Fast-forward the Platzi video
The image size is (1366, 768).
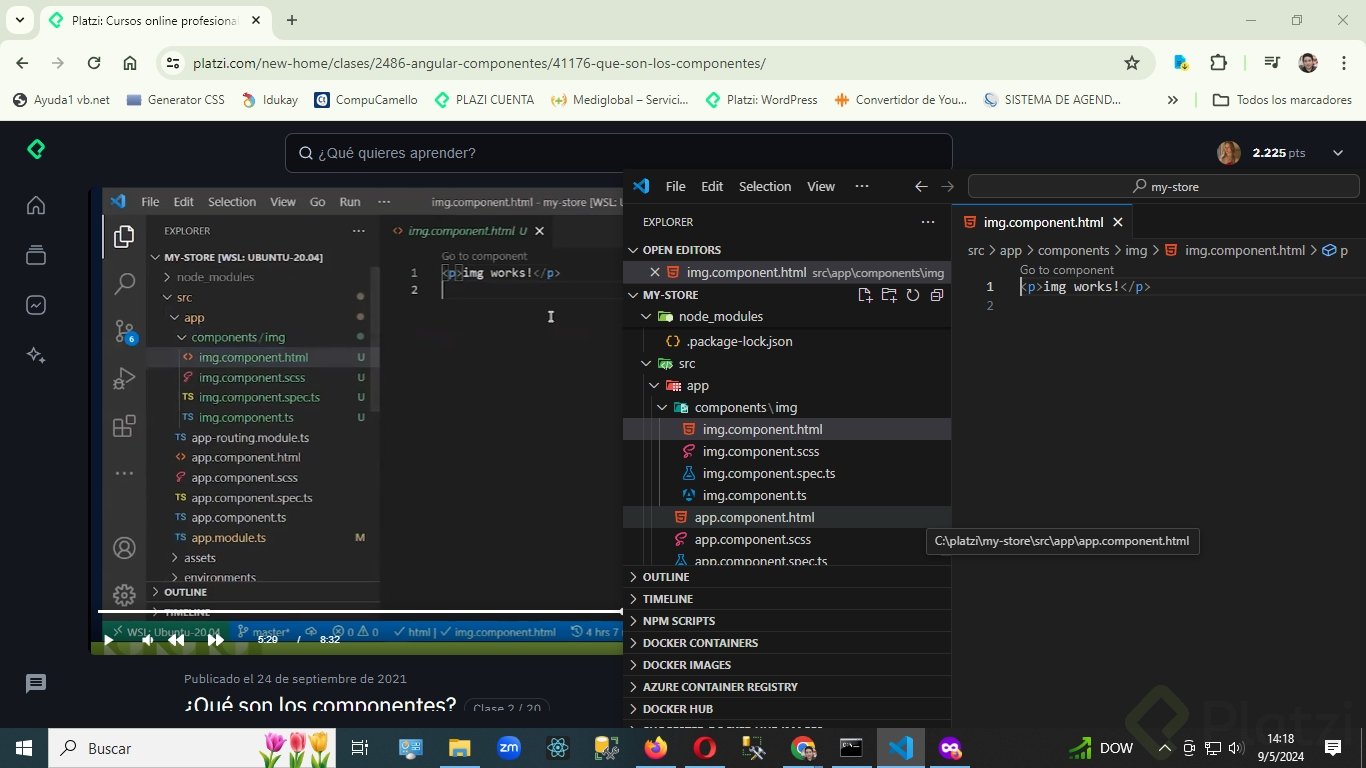215,640
